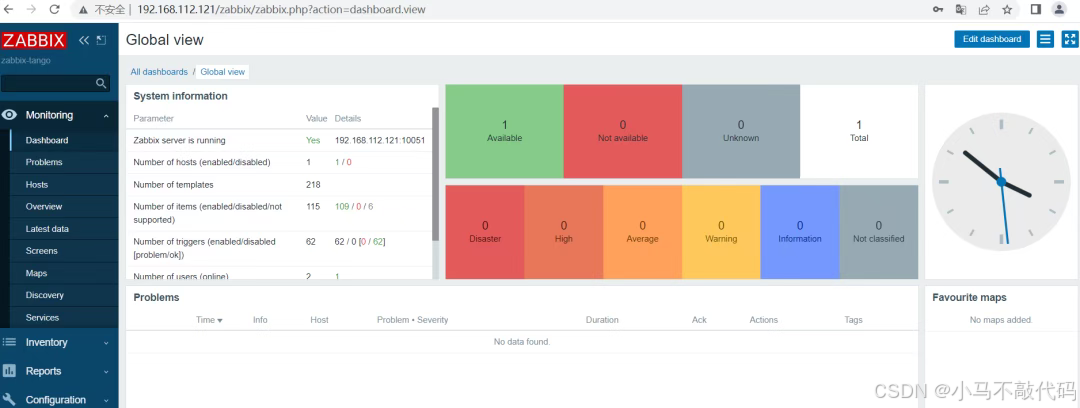
Task: Click the System information widget heading
Action: (x=180, y=96)
